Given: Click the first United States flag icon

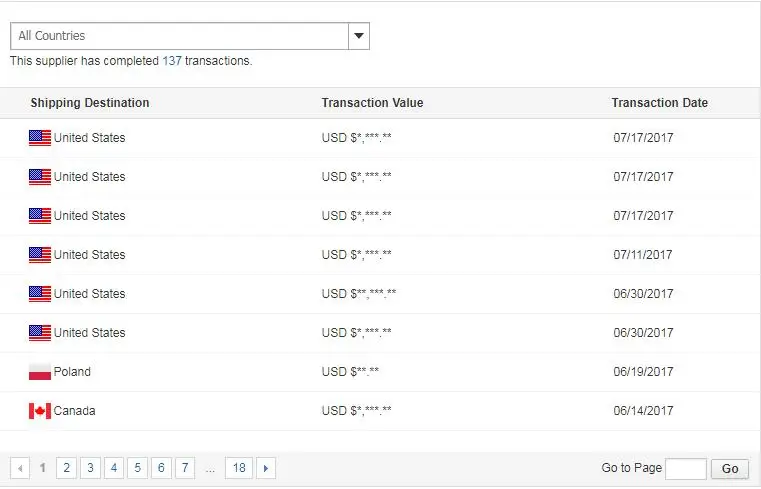Looking at the screenshot, I should pos(40,138).
